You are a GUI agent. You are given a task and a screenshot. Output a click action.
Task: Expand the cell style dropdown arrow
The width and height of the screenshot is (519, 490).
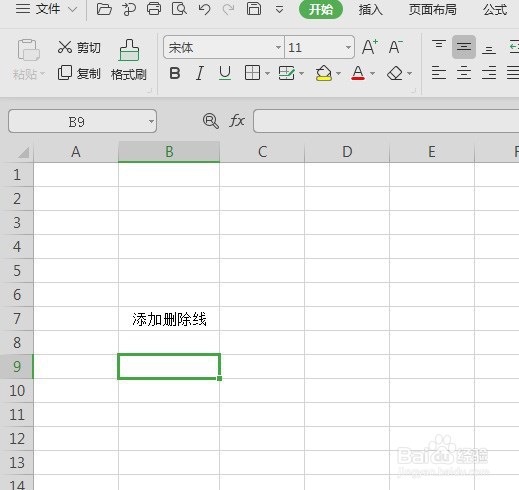pos(302,73)
